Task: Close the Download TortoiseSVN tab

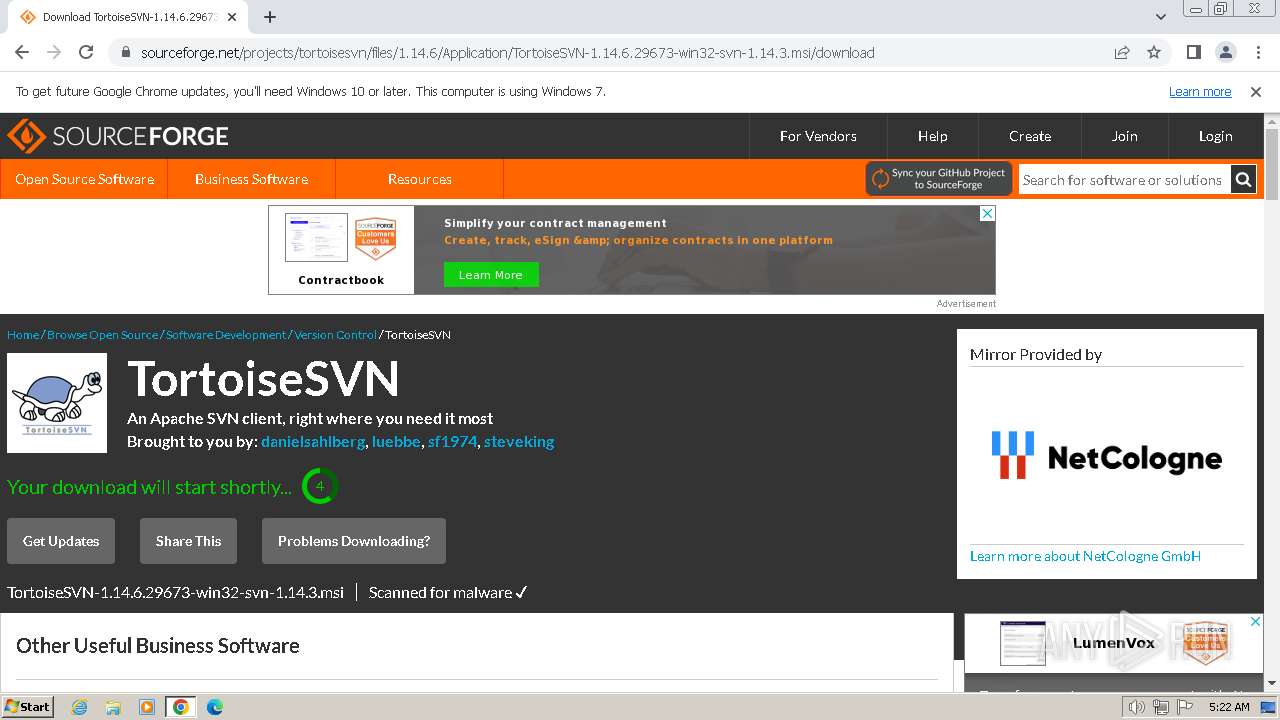Action: (233, 17)
